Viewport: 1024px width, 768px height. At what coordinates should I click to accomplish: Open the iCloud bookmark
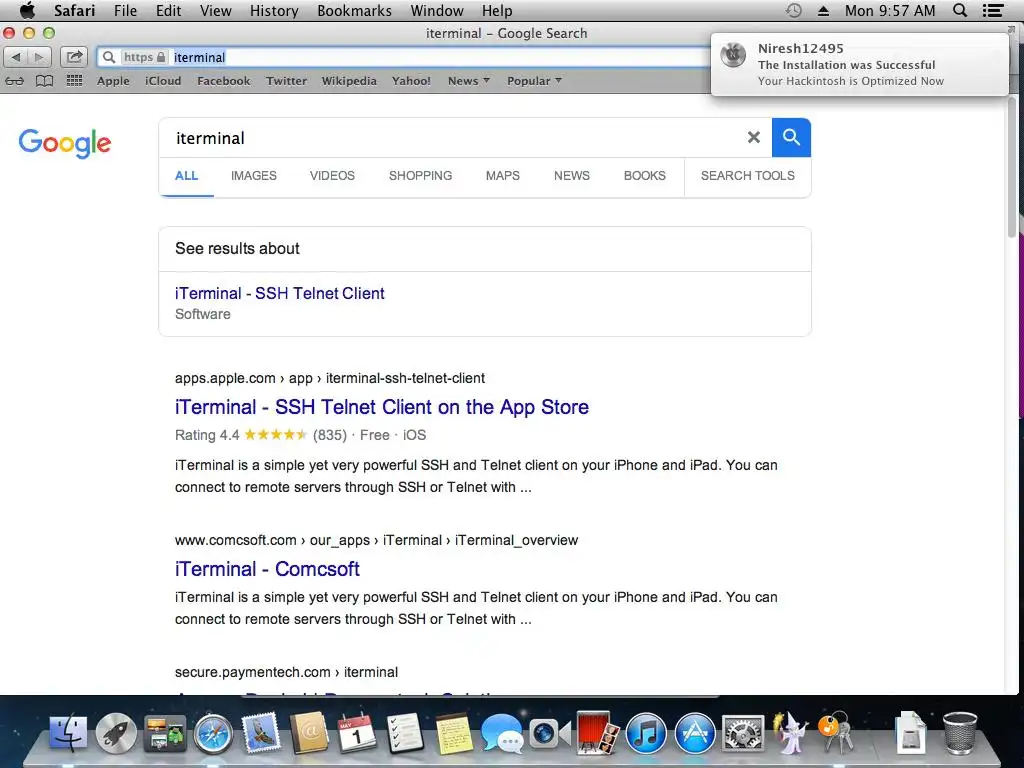point(163,81)
